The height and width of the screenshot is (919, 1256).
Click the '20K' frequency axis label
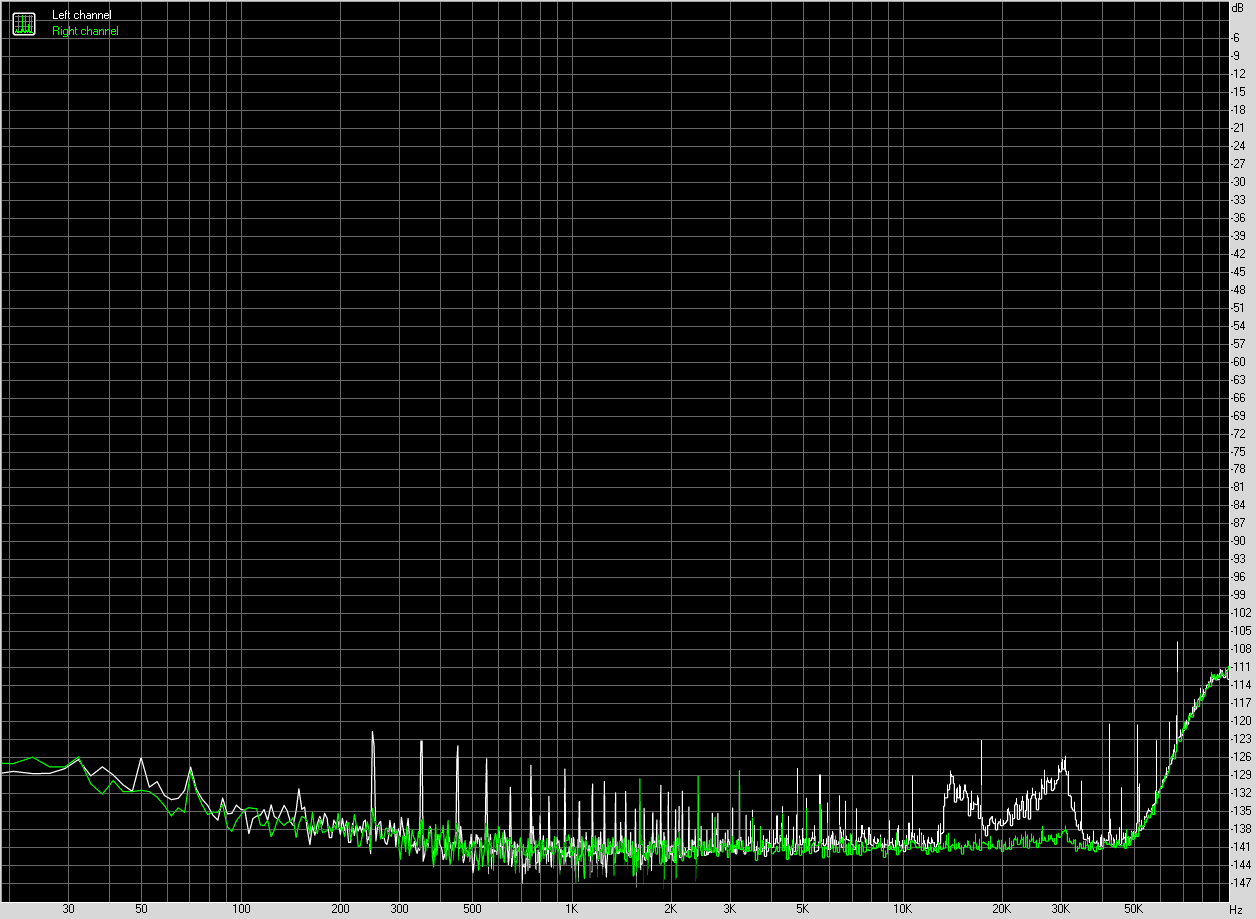(x=1002, y=910)
